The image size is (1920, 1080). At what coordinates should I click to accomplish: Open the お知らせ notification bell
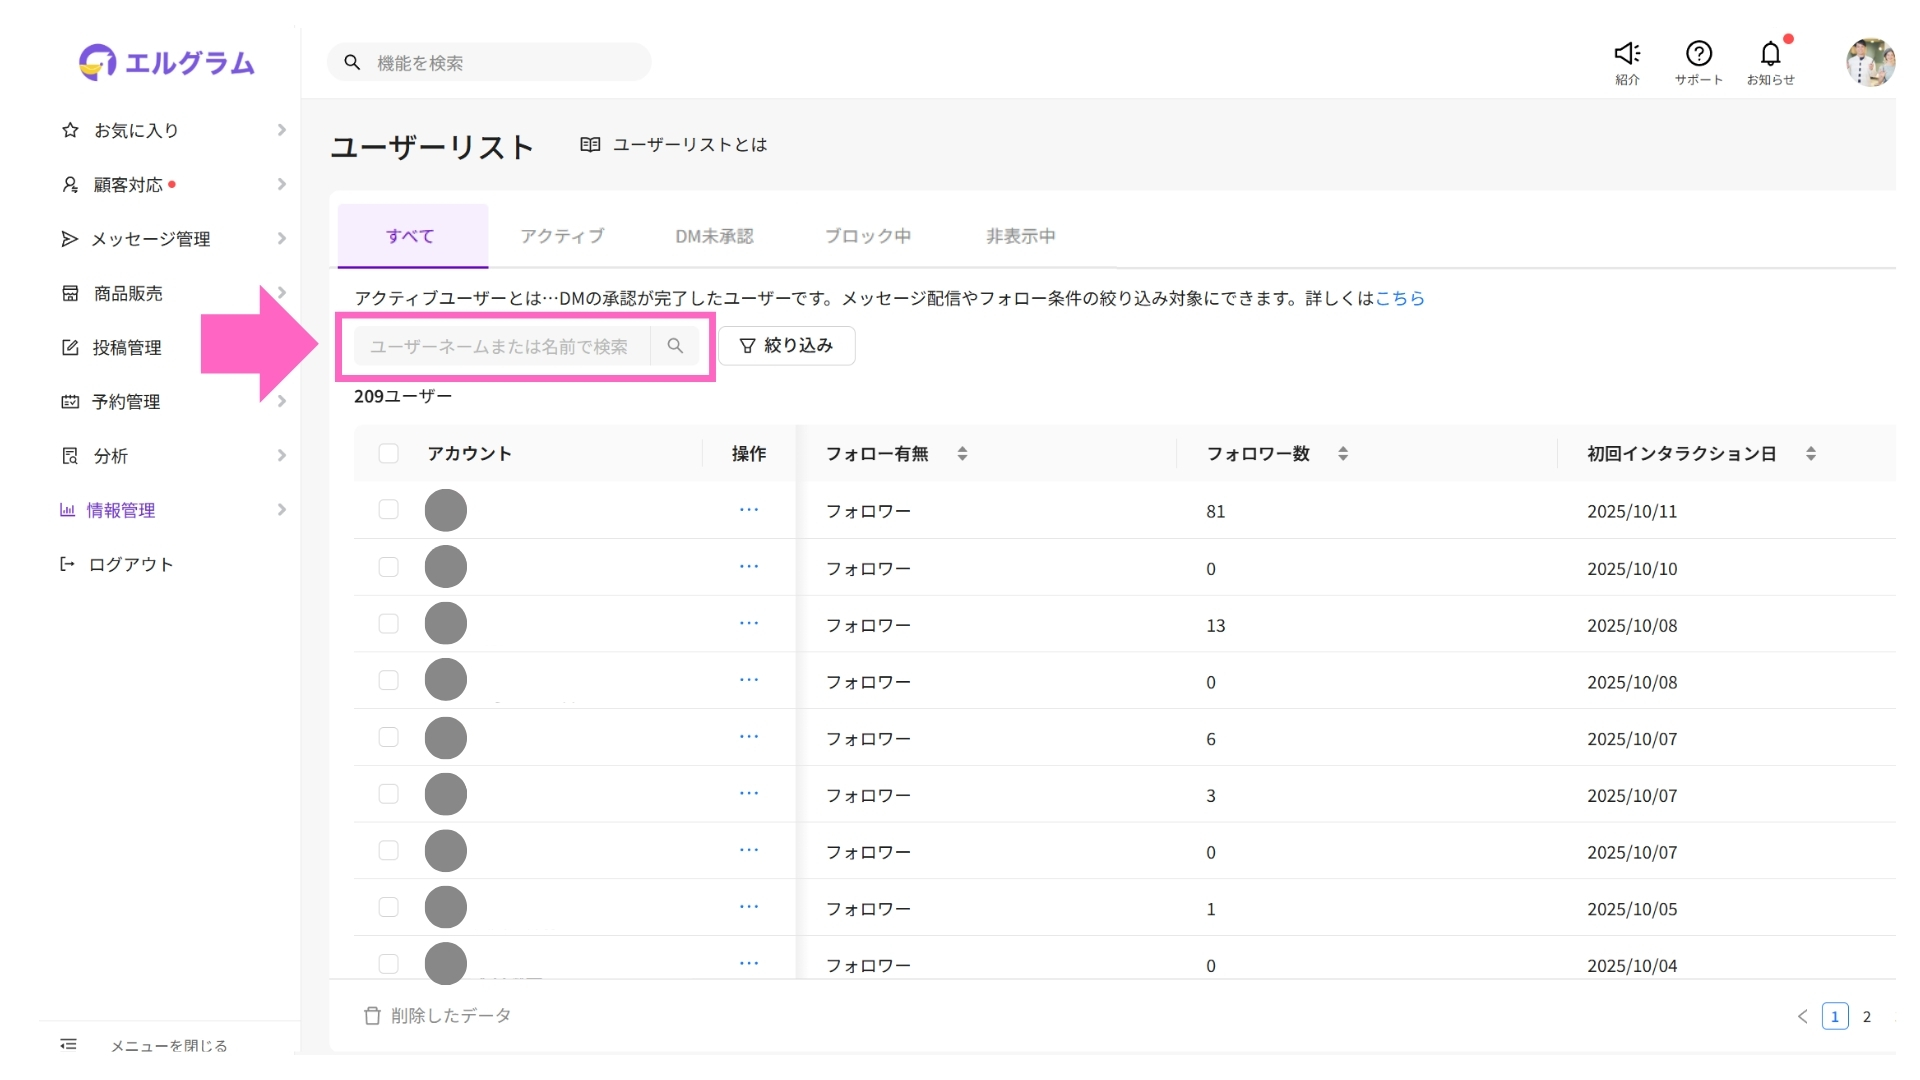1770,54
